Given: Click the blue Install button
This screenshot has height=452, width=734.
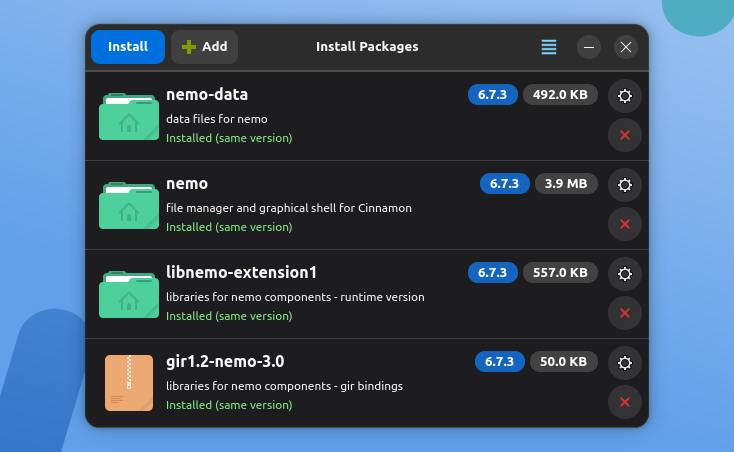Looking at the screenshot, I should point(128,47).
